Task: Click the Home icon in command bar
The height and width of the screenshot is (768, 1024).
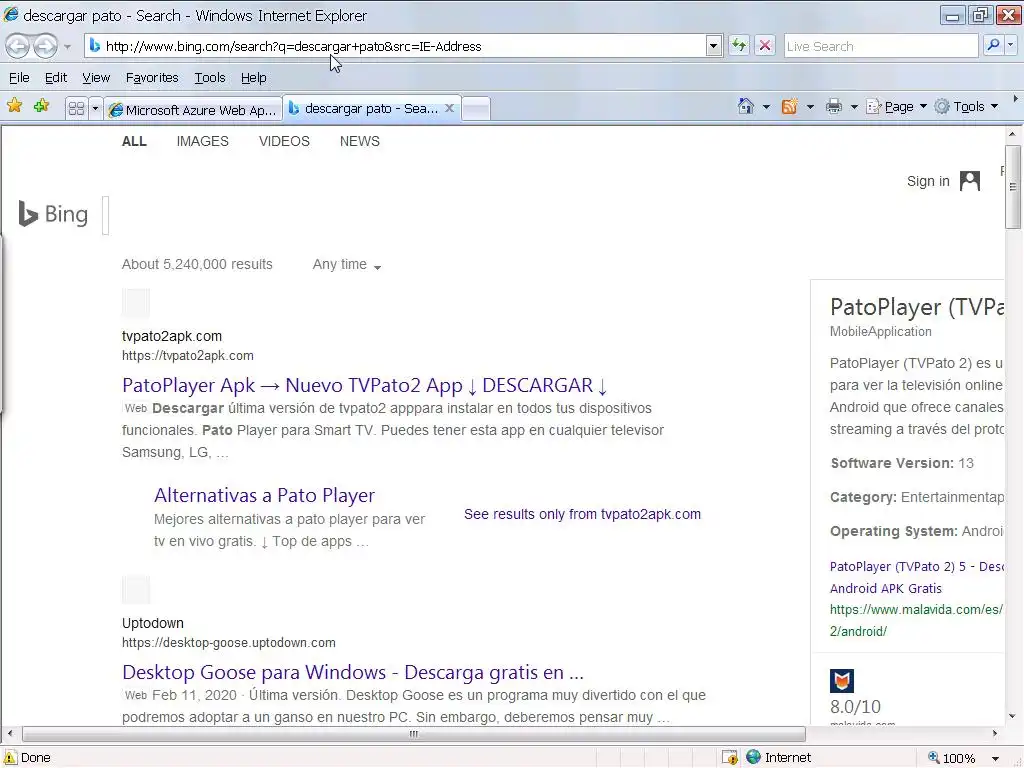Action: 746,106
